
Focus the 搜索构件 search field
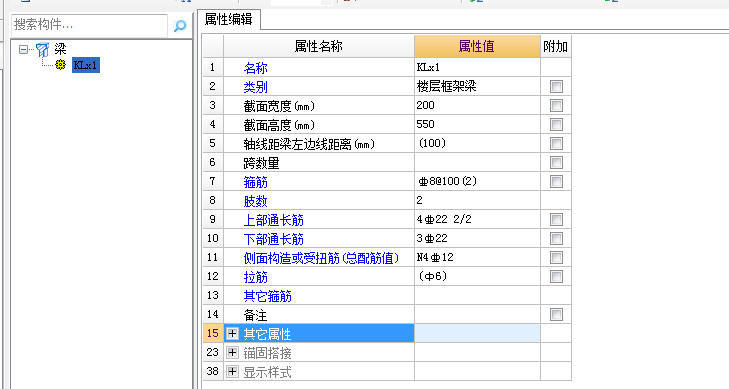[89, 25]
